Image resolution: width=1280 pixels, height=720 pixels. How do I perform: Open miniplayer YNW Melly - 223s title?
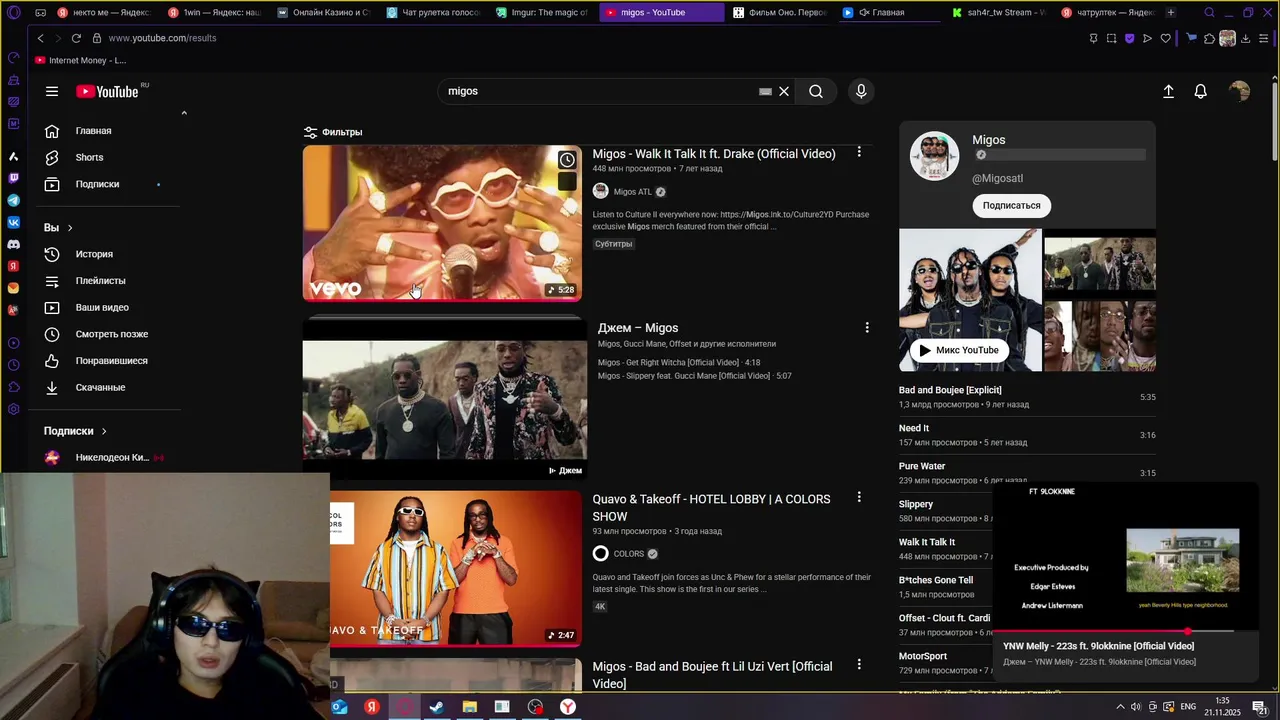coord(1098,646)
